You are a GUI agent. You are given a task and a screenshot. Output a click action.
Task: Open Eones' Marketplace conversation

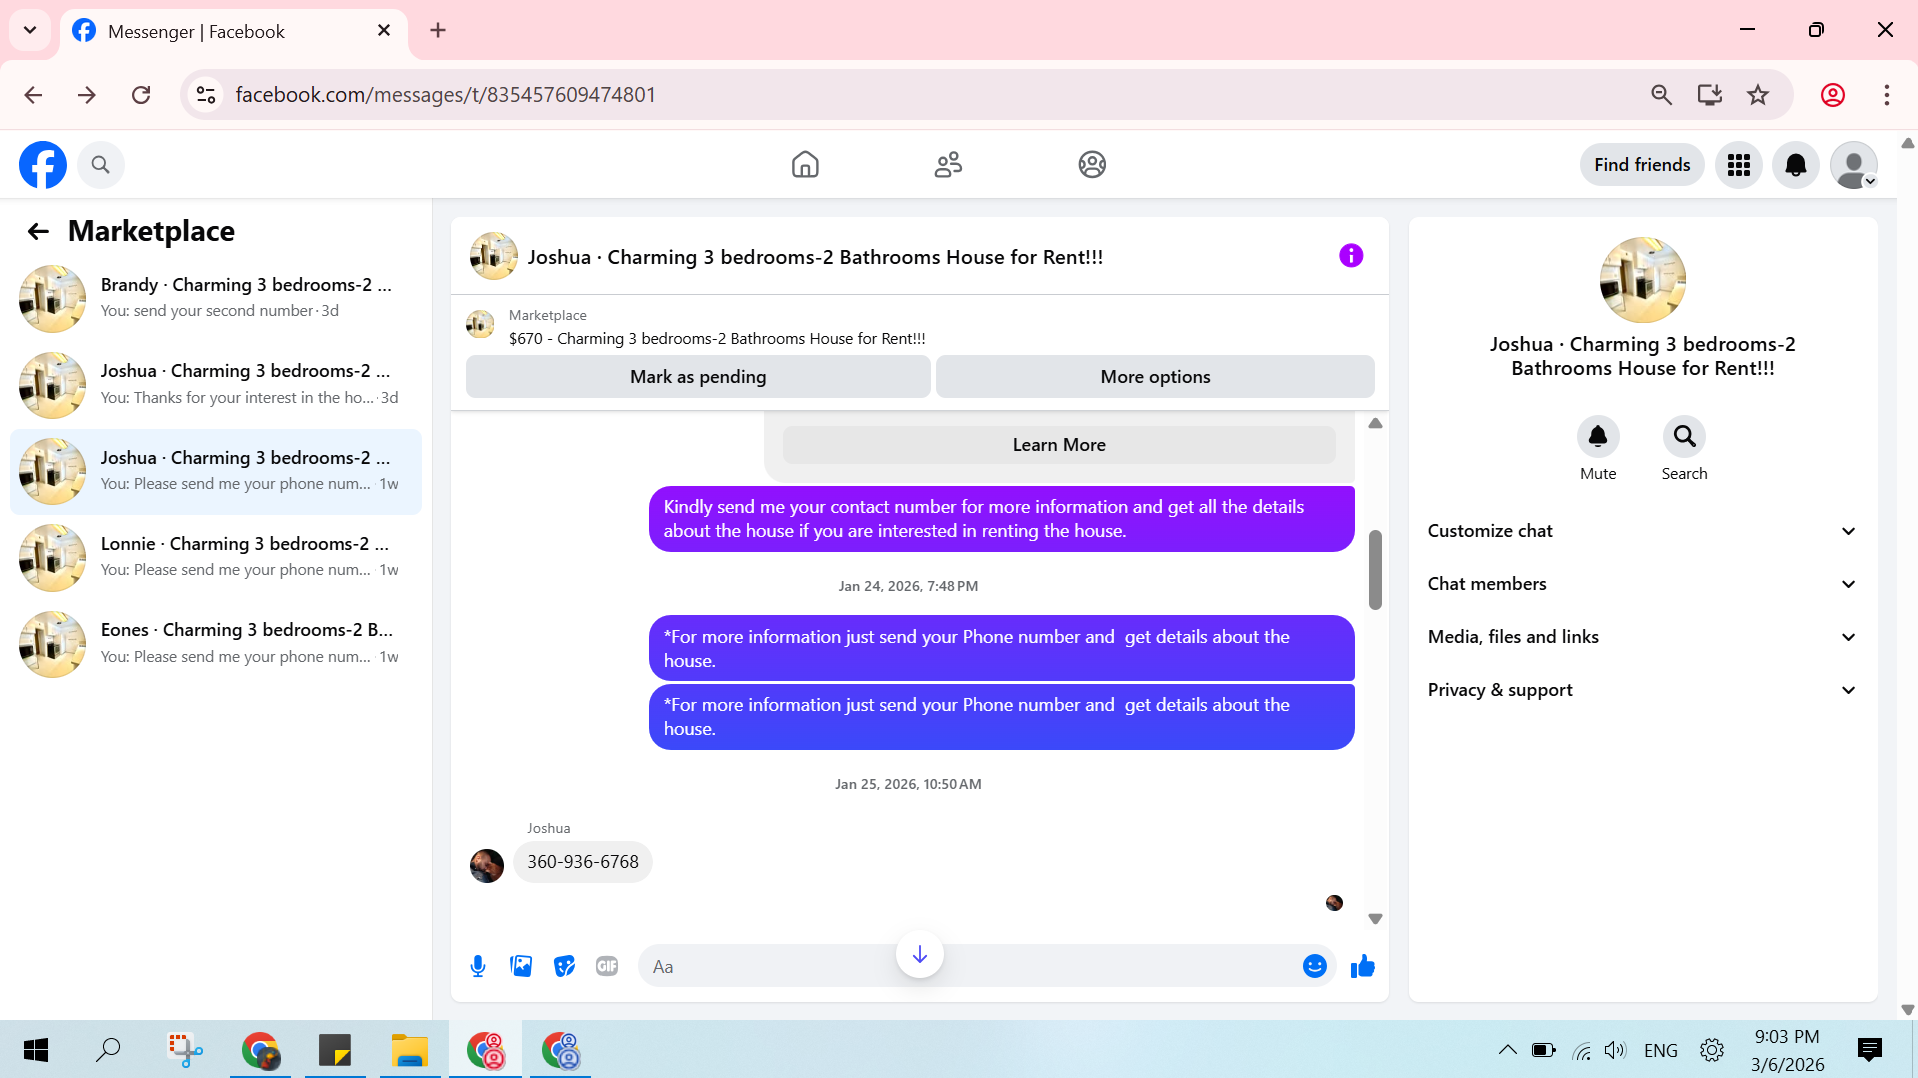coord(215,643)
